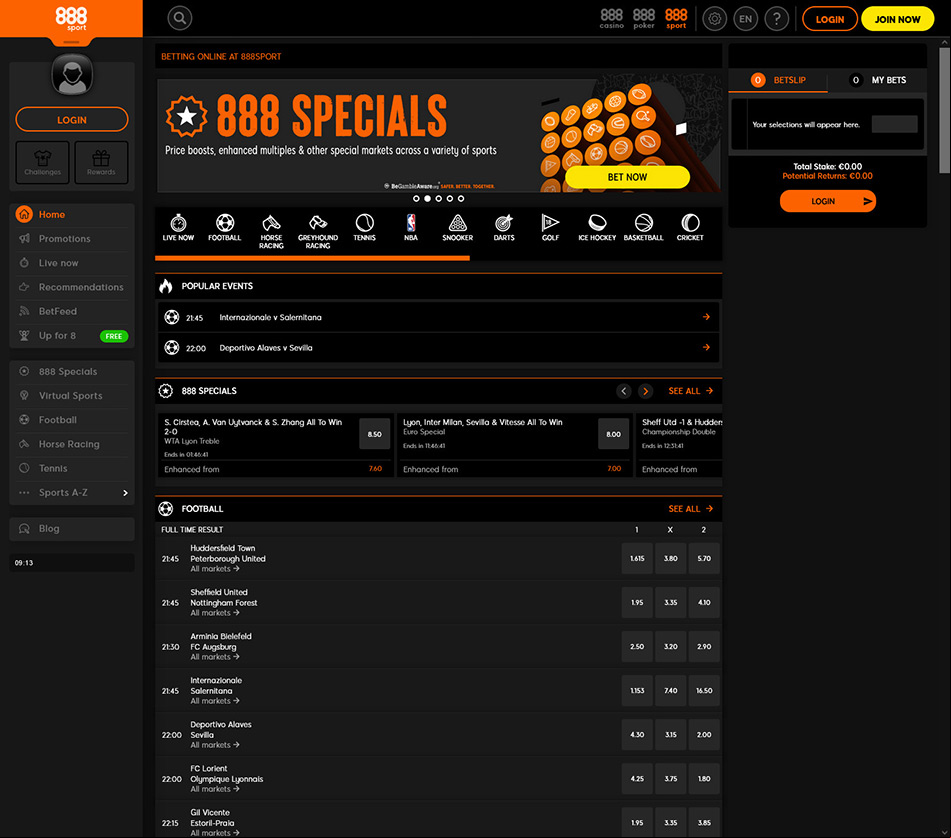Screen dimensions: 951x838
Task: Go to Home in sidebar
Action: coord(72,215)
